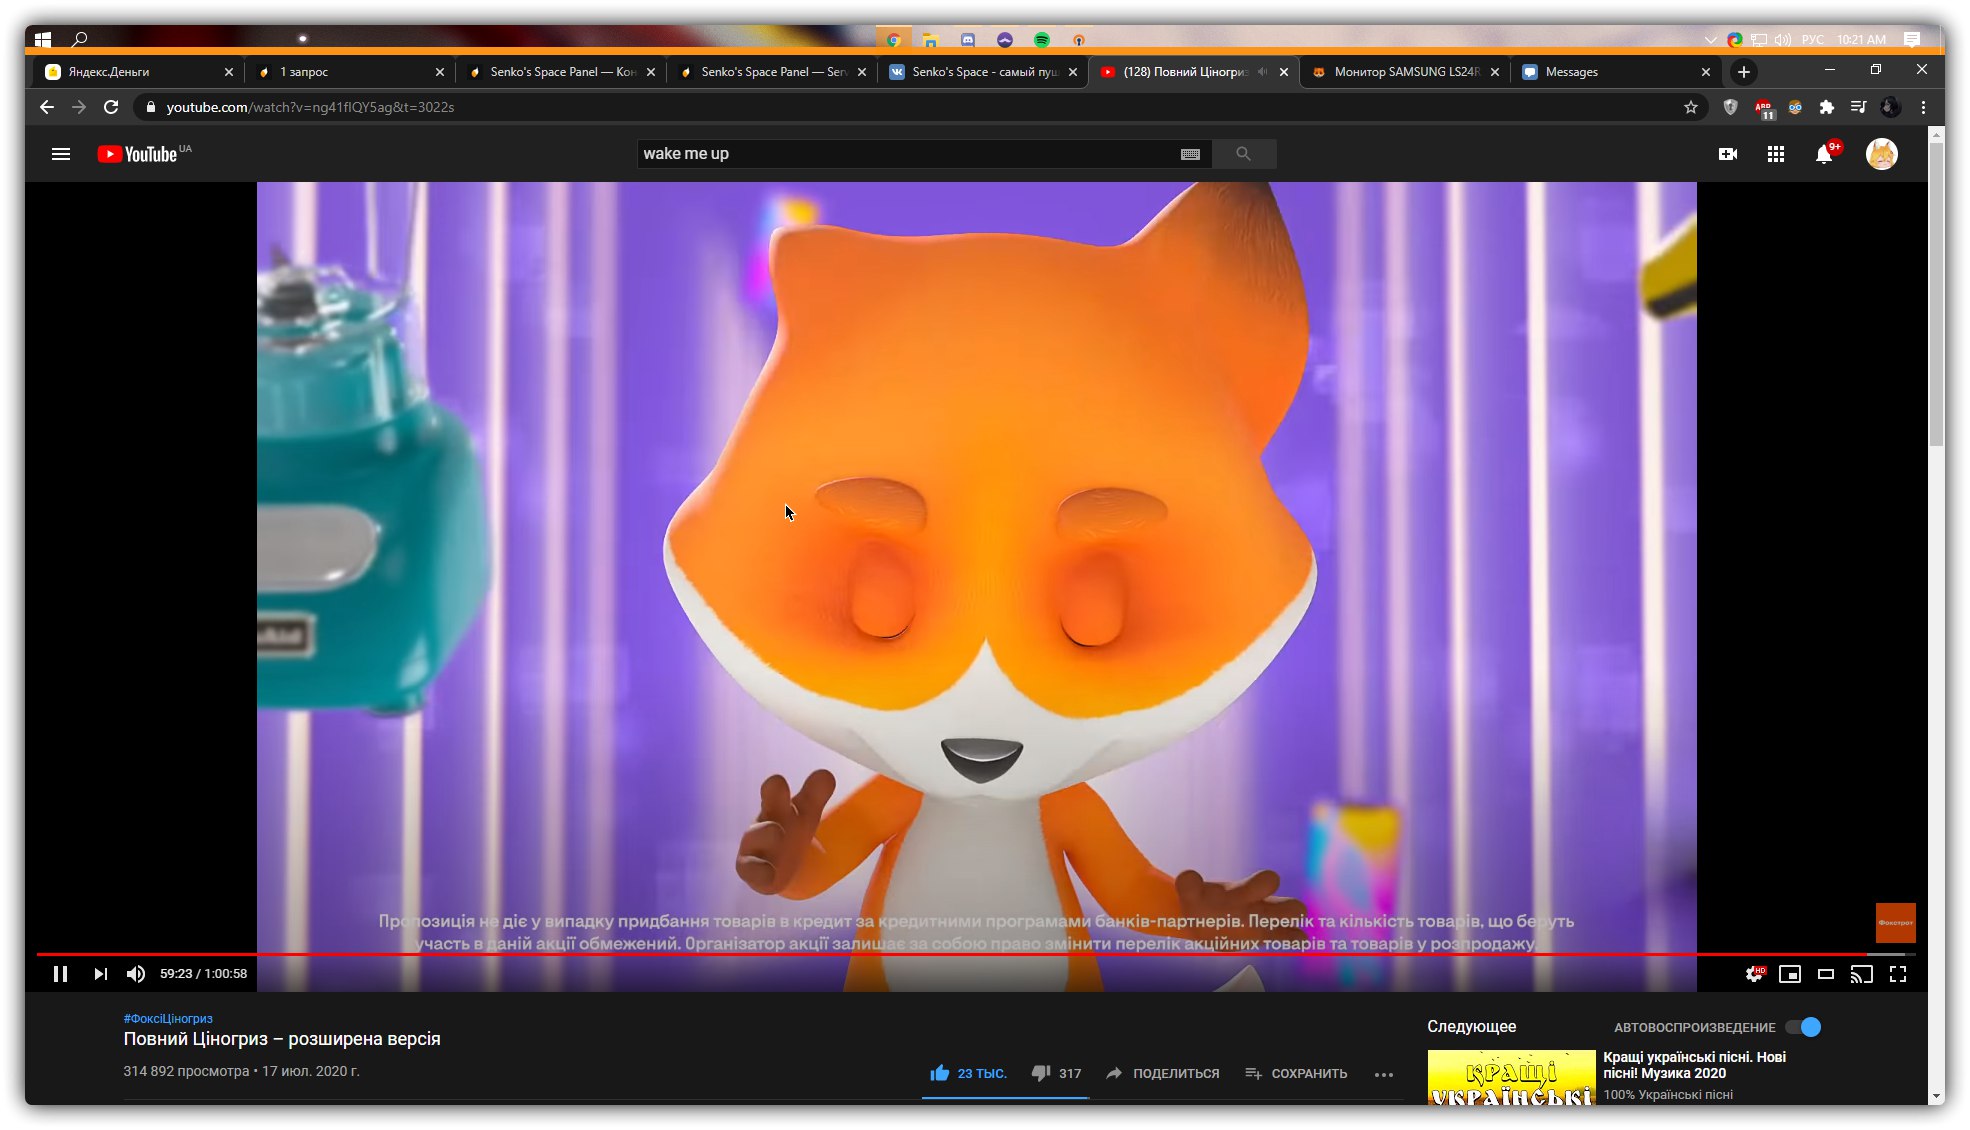The image size is (1970, 1130).
Task: Open the media controls playlist icon
Action: (x=1859, y=107)
